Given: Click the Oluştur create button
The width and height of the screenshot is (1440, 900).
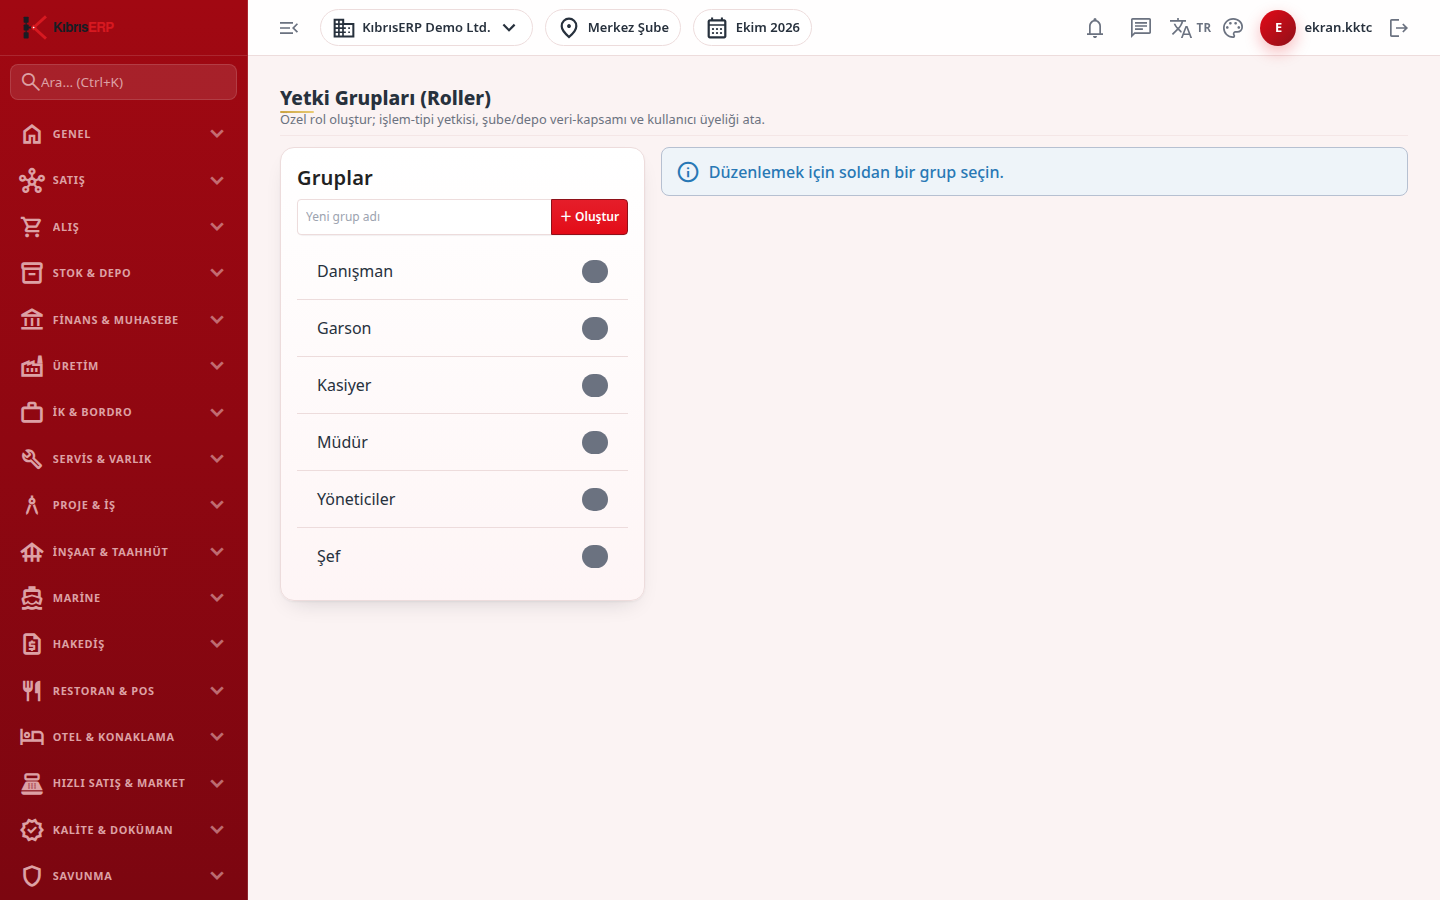Looking at the screenshot, I should pyautogui.click(x=589, y=217).
